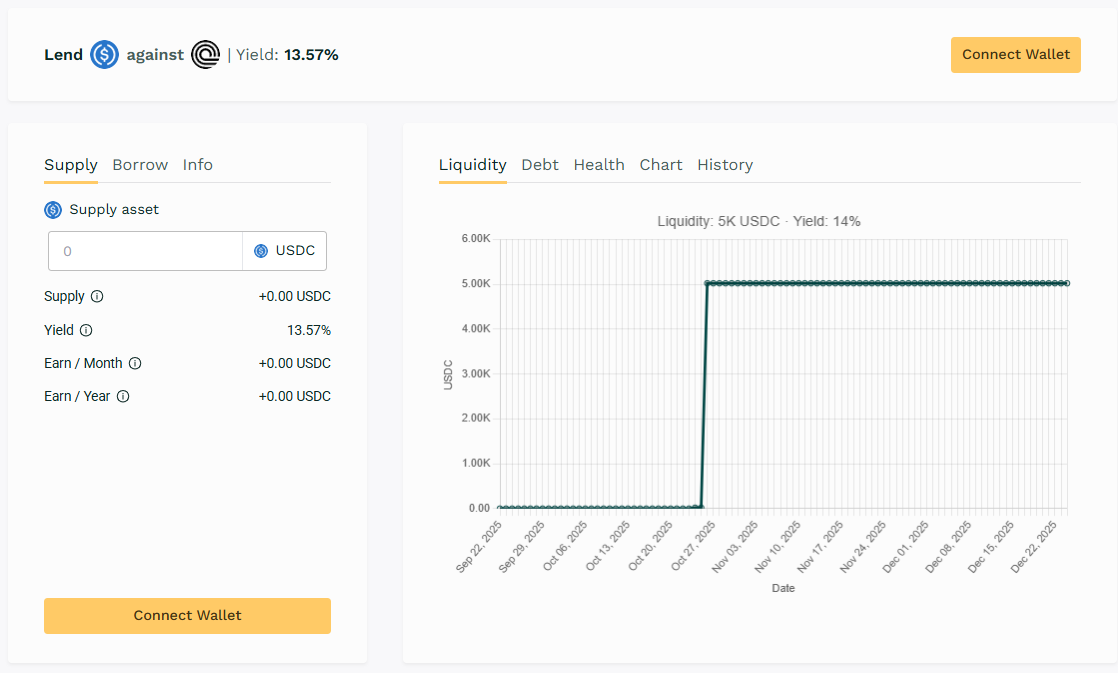This screenshot has height=673, width=1118.
Task: Click info icon next to Yield
Action: 86,330
